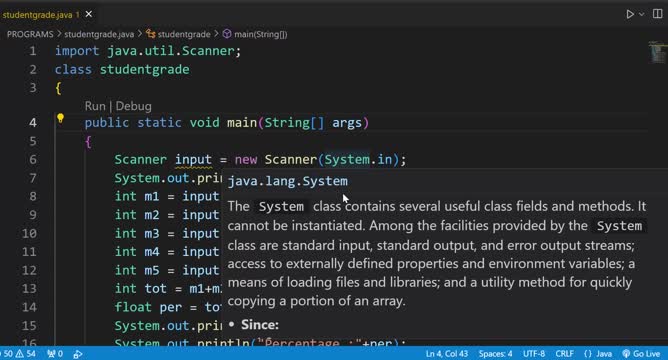Screen dimensions: 668x360
Task: Toggle CRLF end of line sequence
Action: (x=564, y=354)
